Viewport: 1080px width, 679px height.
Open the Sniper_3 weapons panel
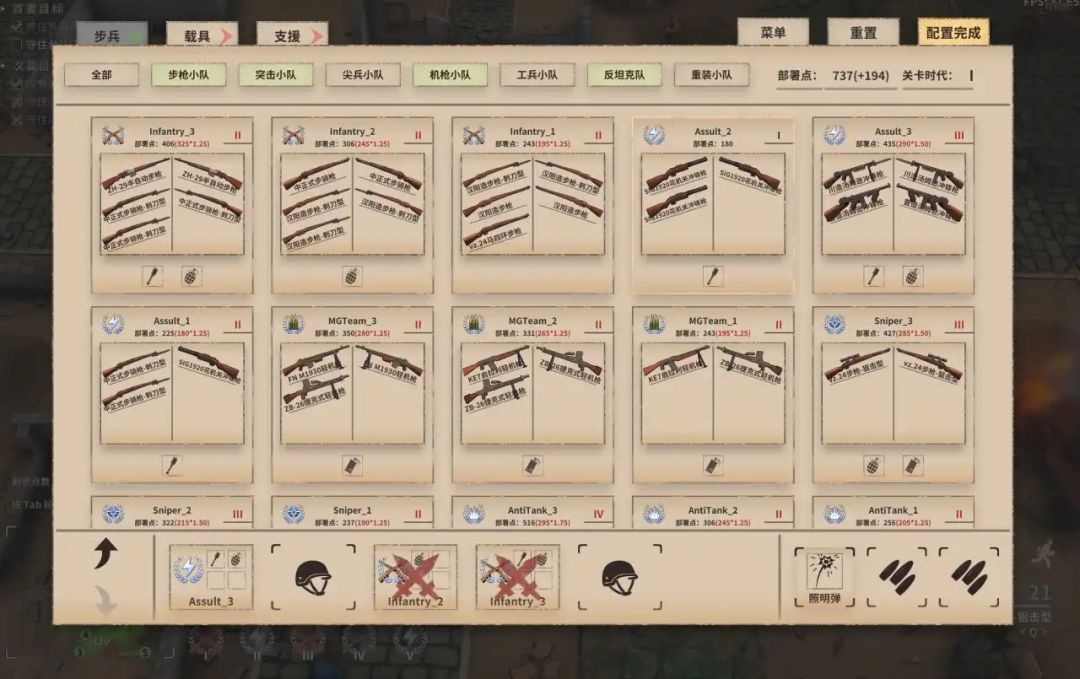point(893,393)
